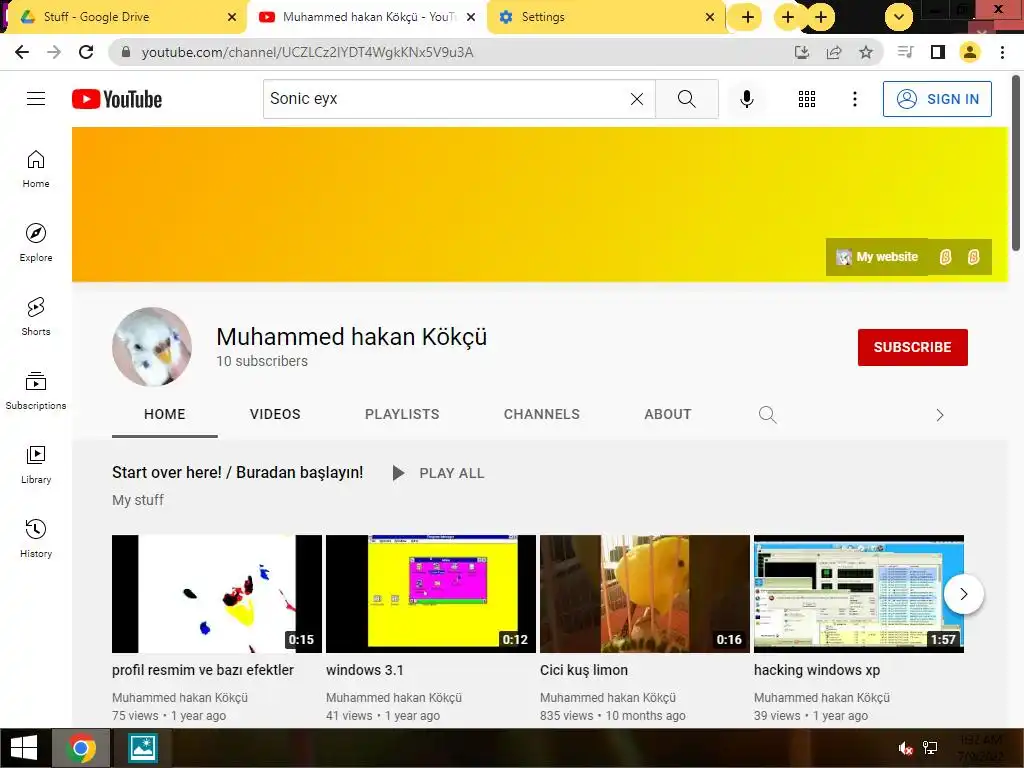Click the network icon in system tray
1024x768 pixels.
coord(930,748)
